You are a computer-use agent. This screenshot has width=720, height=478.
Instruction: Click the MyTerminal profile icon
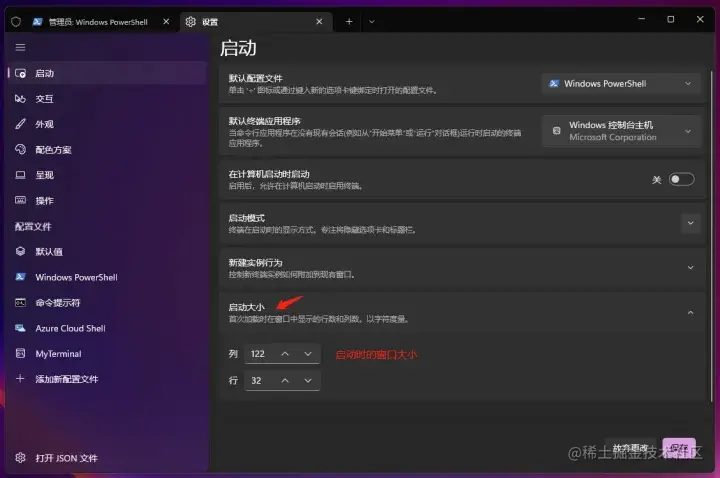pyautogui.click(x=20, y=353)
